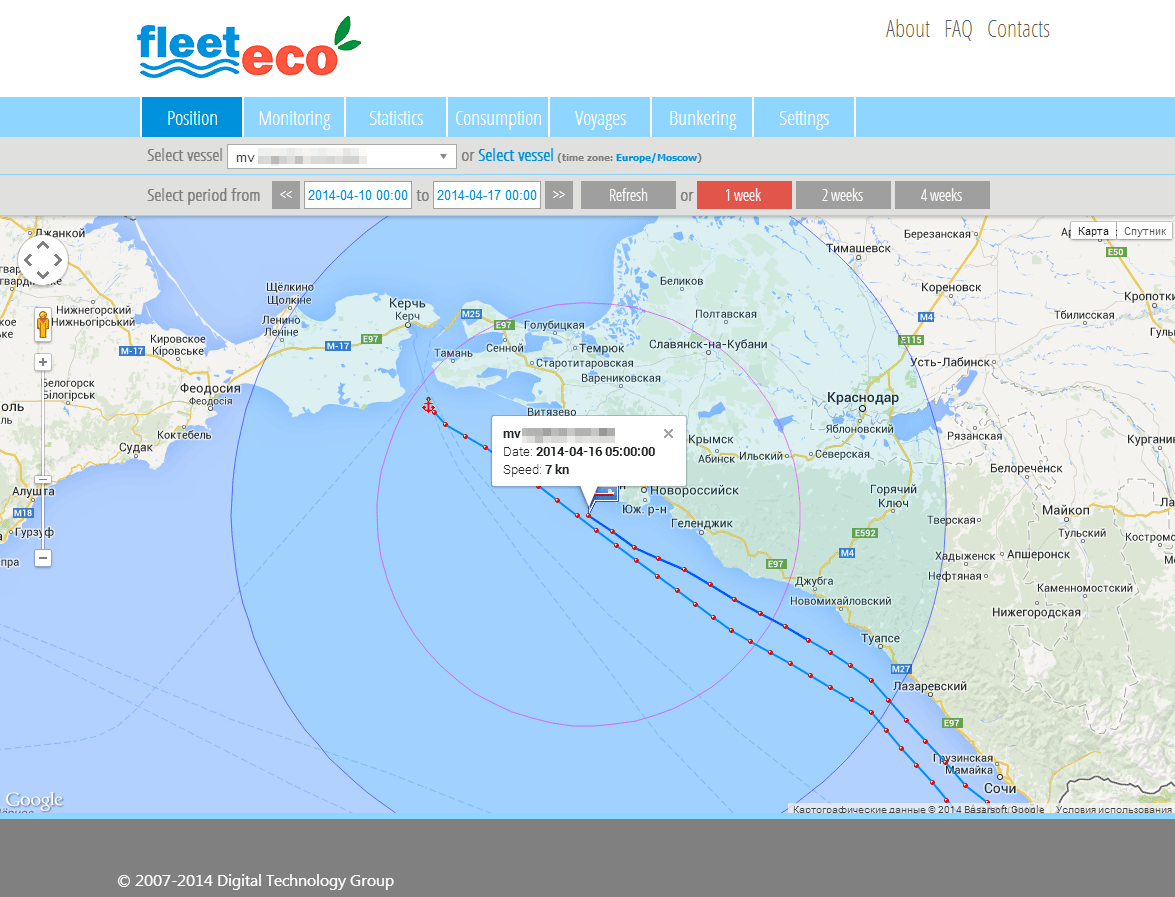The width and height of the screenshot is (1175, 897).
Task: Open the Условия использования map terms link
Action: pos(1113,809)
